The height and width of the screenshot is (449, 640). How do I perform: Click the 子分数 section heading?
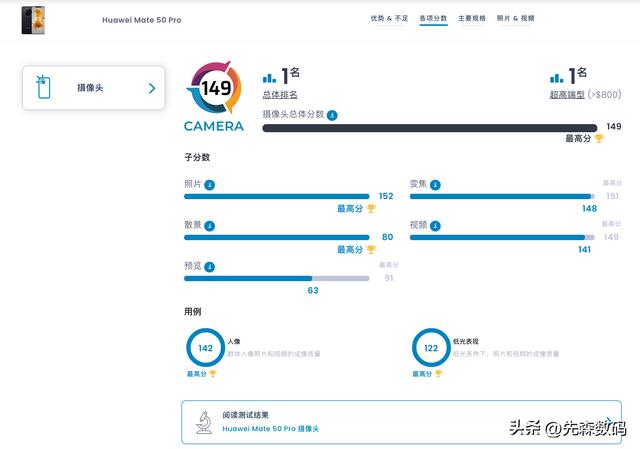(197, 157)
